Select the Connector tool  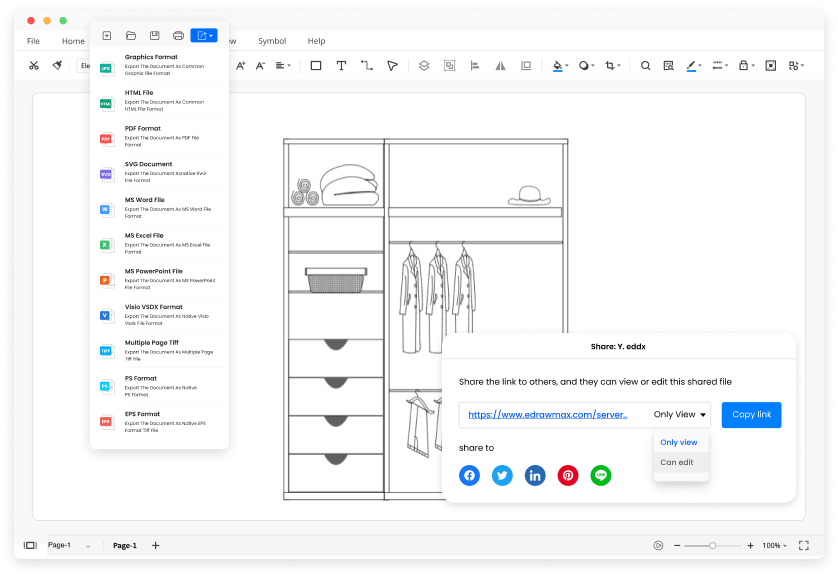pos(369,65)
